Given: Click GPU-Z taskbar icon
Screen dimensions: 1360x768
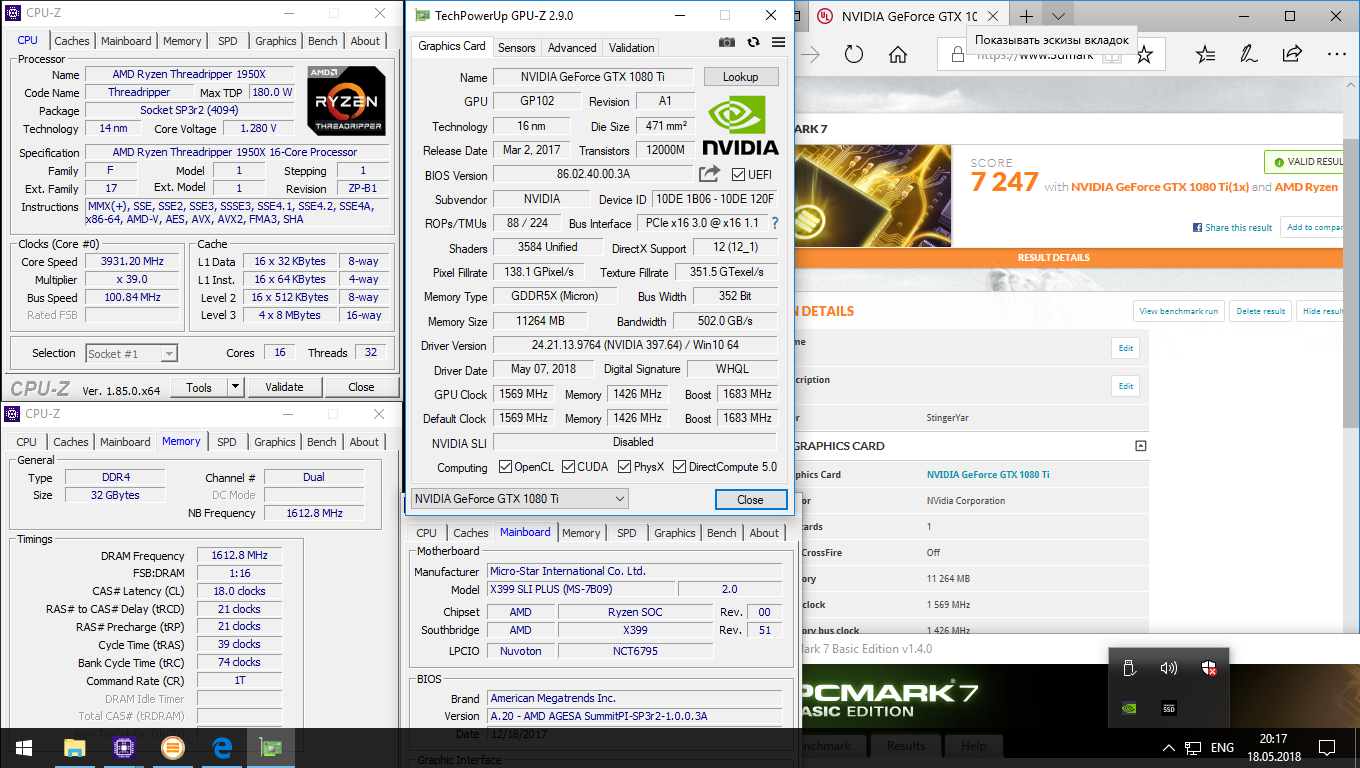Looking at the screenshot, I should tap(271, 747).
